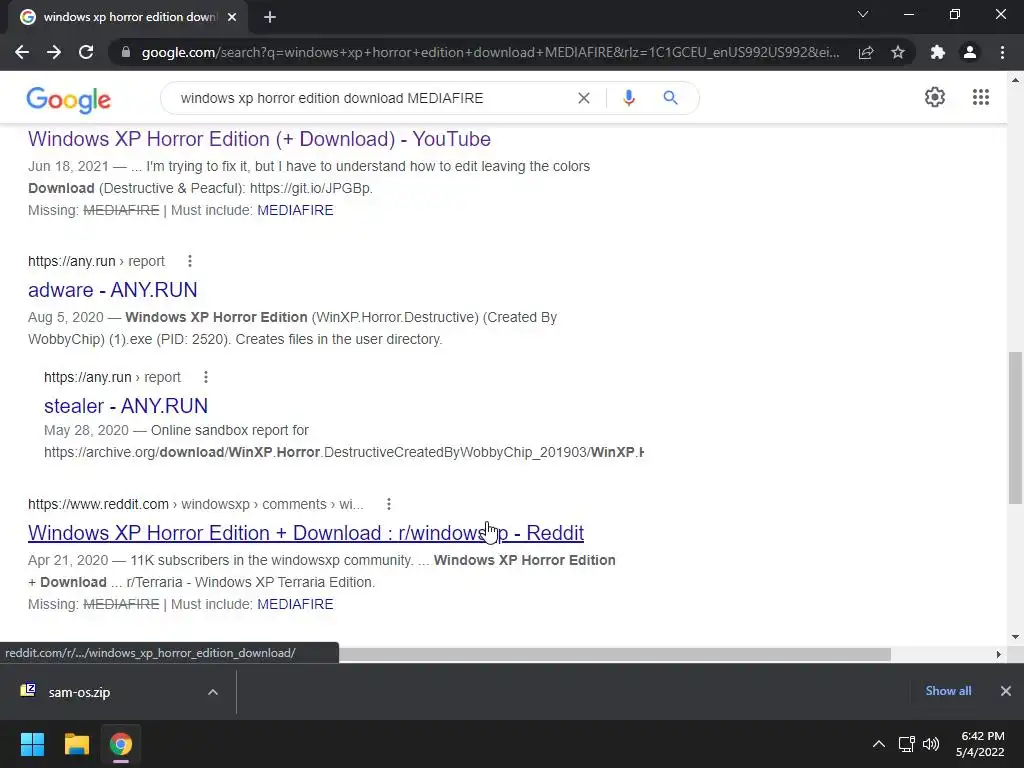Go back to the previous page
1024x768 pixels.
22,52
